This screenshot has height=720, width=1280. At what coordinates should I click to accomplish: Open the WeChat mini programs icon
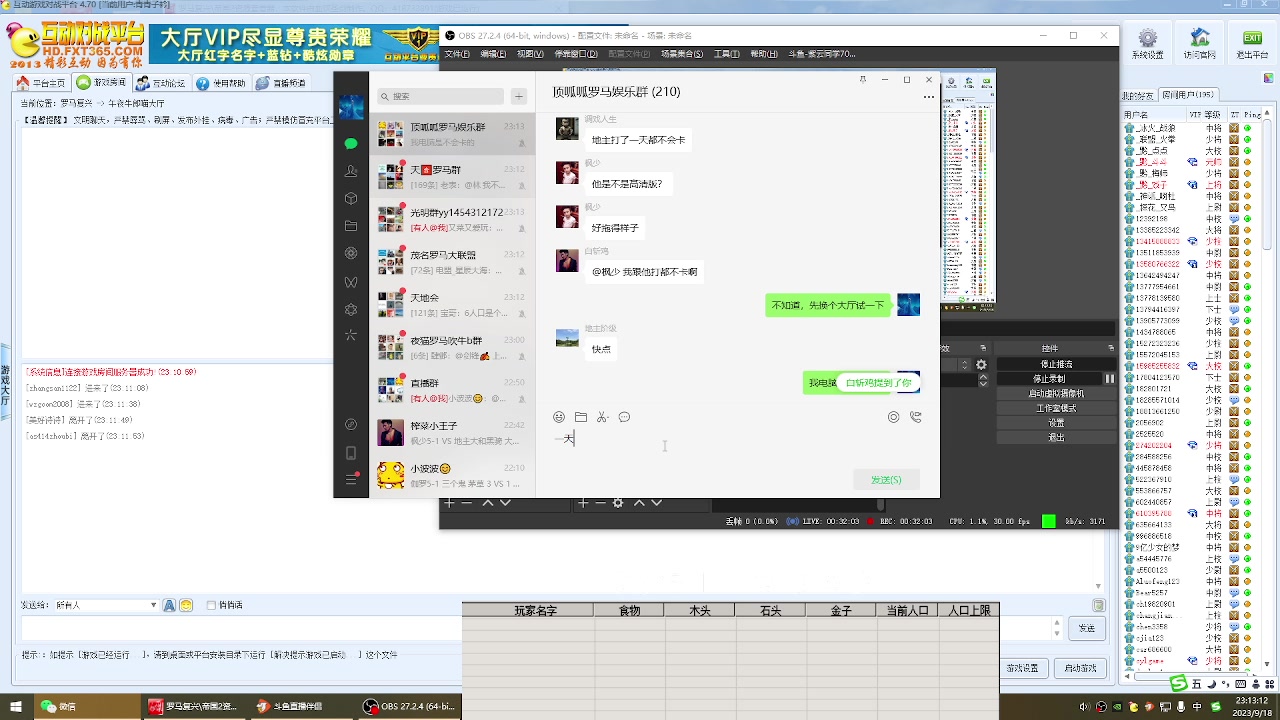tap(351, 424)
